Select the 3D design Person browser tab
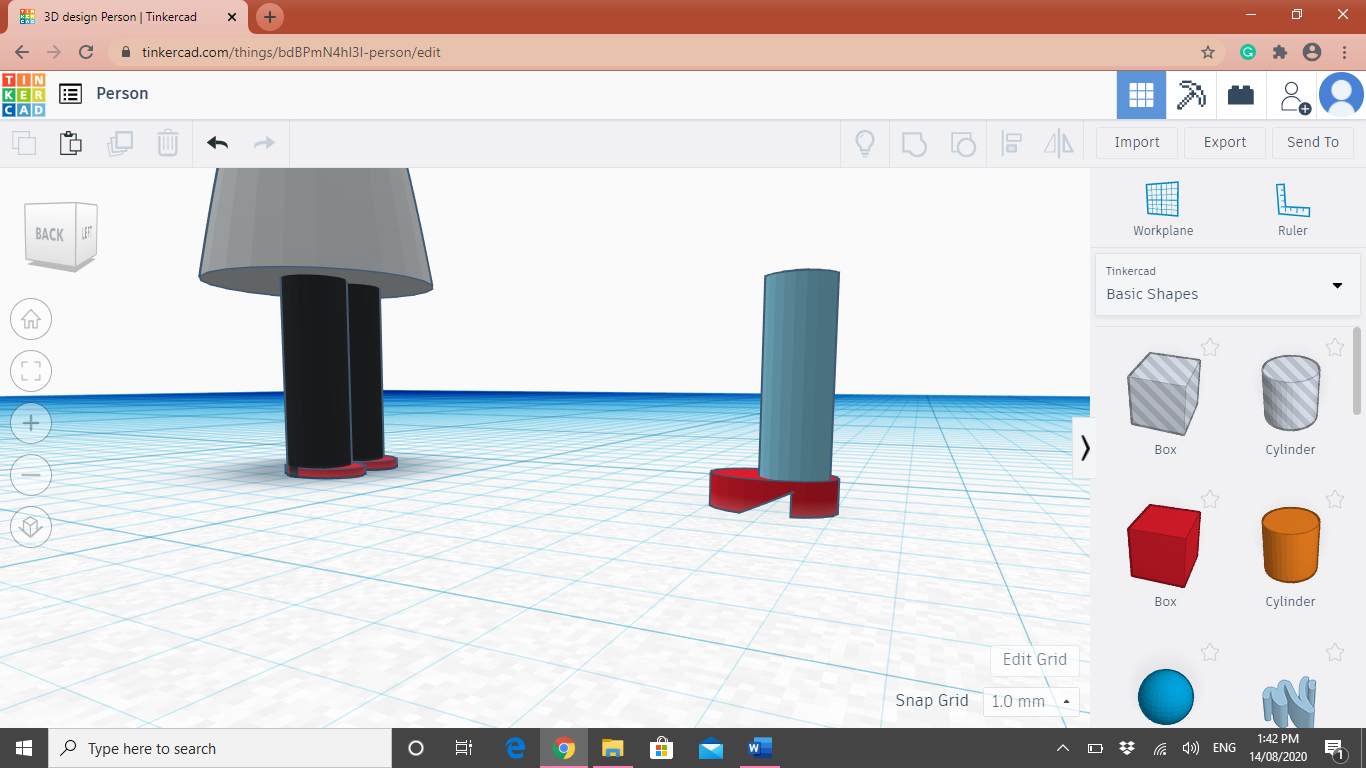The height and width of the screenshot is (768, 1366). click(128, 17)
